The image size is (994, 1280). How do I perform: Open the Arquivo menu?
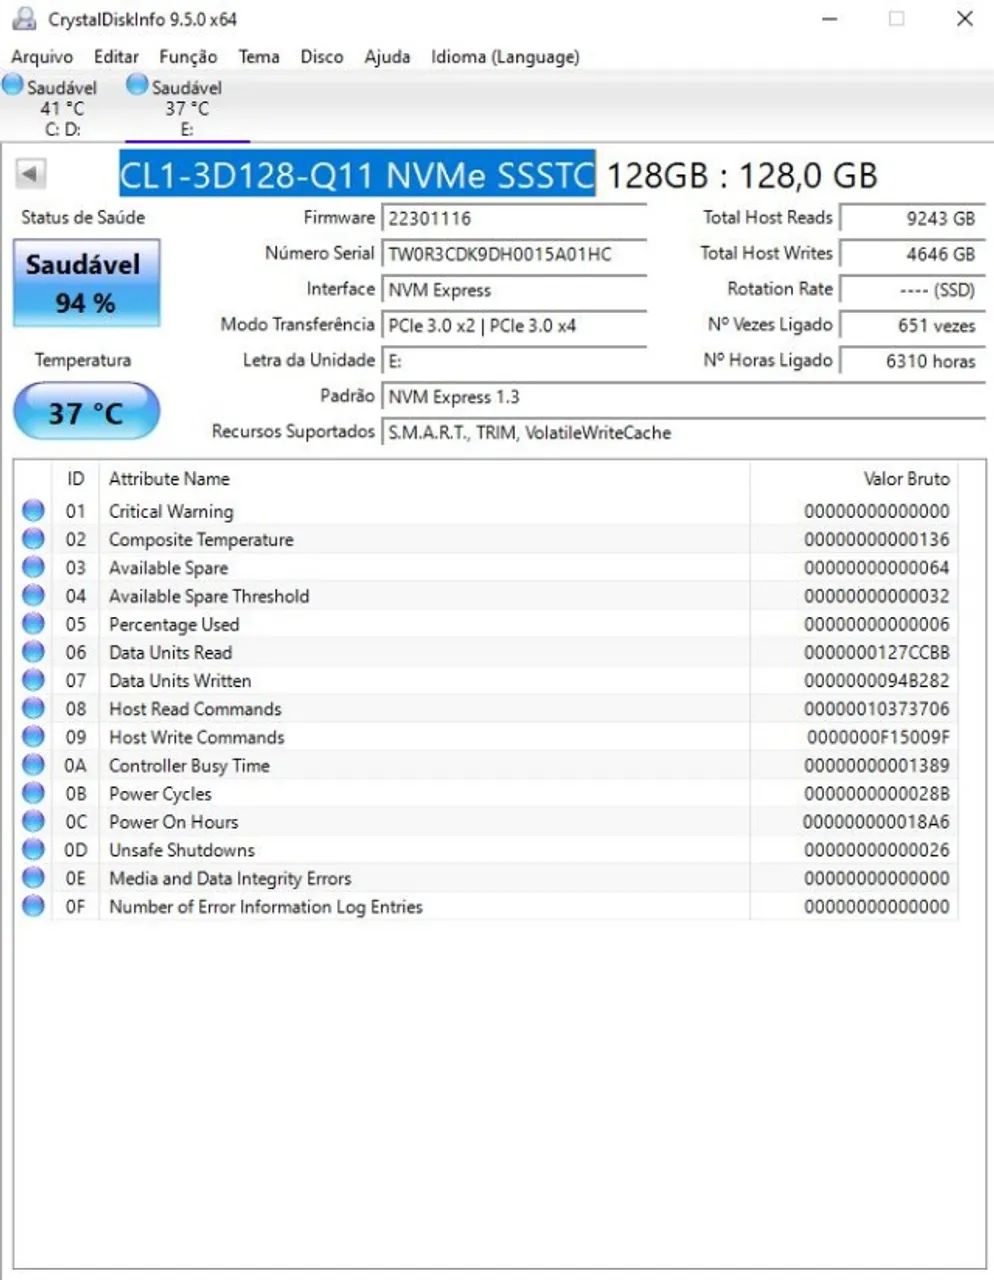click(x=42, y=57)
